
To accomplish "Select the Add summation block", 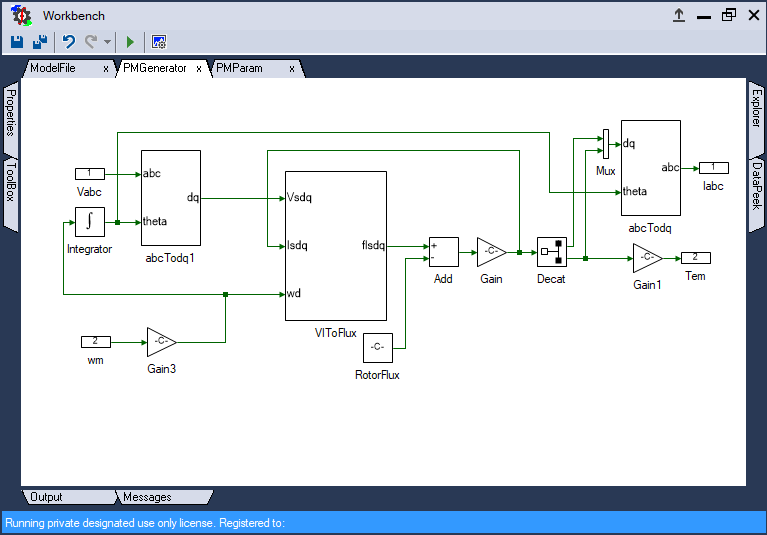I will (x=444, y=252).
